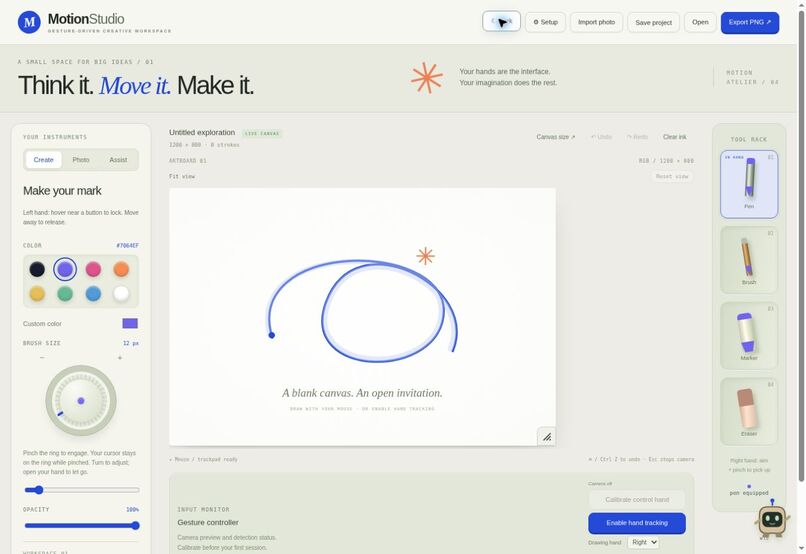The width and height of the screenshot is (806, 554).
Task: Click the page vertical scrollbar
Action: pos(801,247)
